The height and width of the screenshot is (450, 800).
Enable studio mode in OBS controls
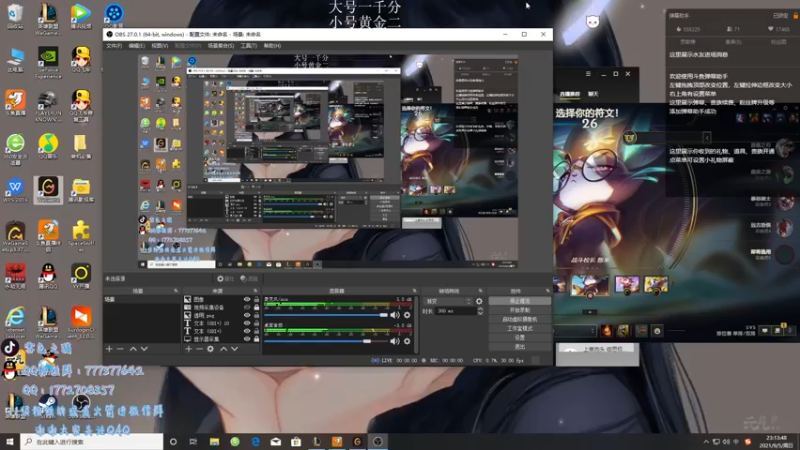(519, 329)
